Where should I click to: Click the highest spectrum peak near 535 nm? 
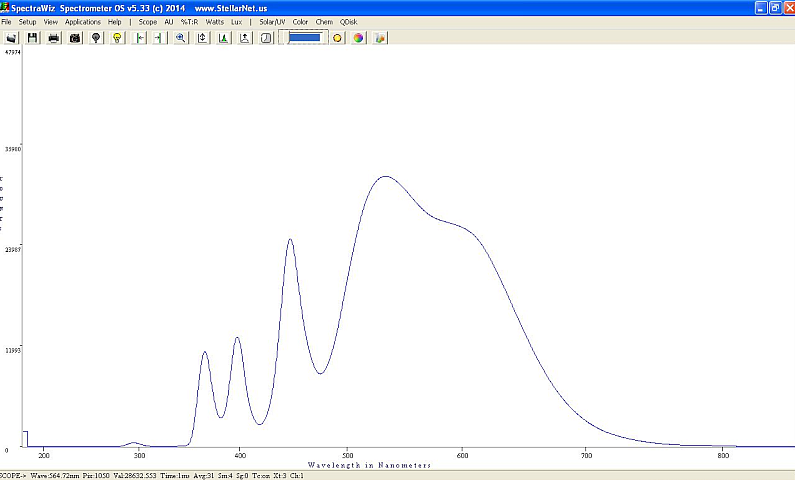[386, 176]
